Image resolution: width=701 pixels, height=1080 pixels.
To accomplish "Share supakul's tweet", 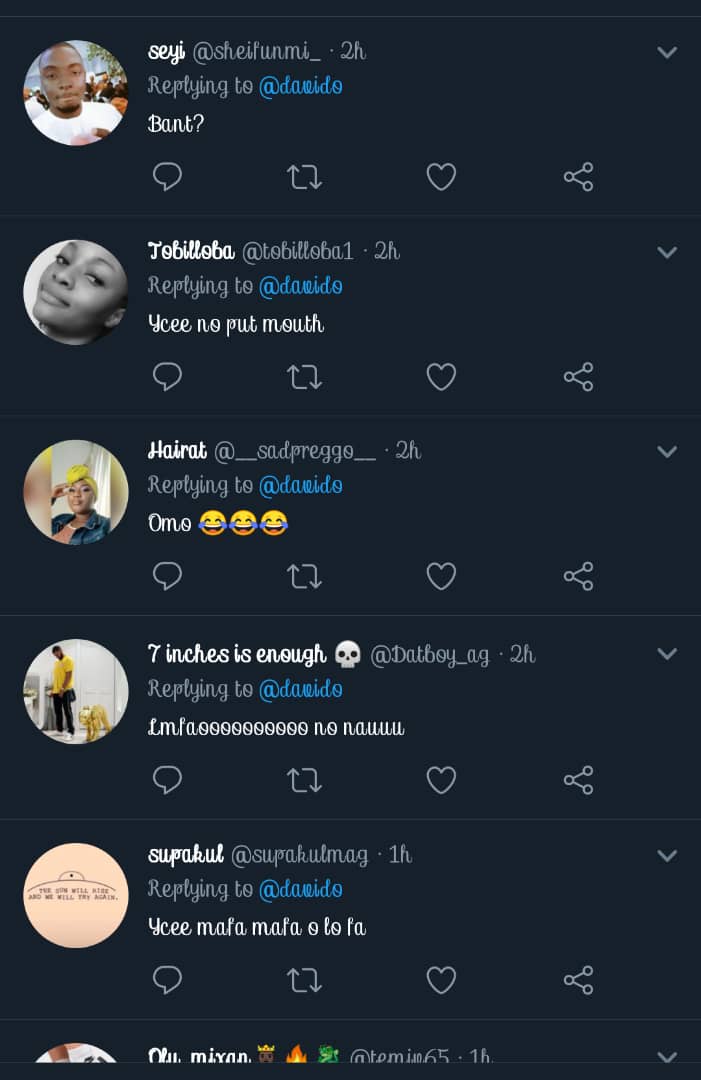I will [x=578, y=980].
